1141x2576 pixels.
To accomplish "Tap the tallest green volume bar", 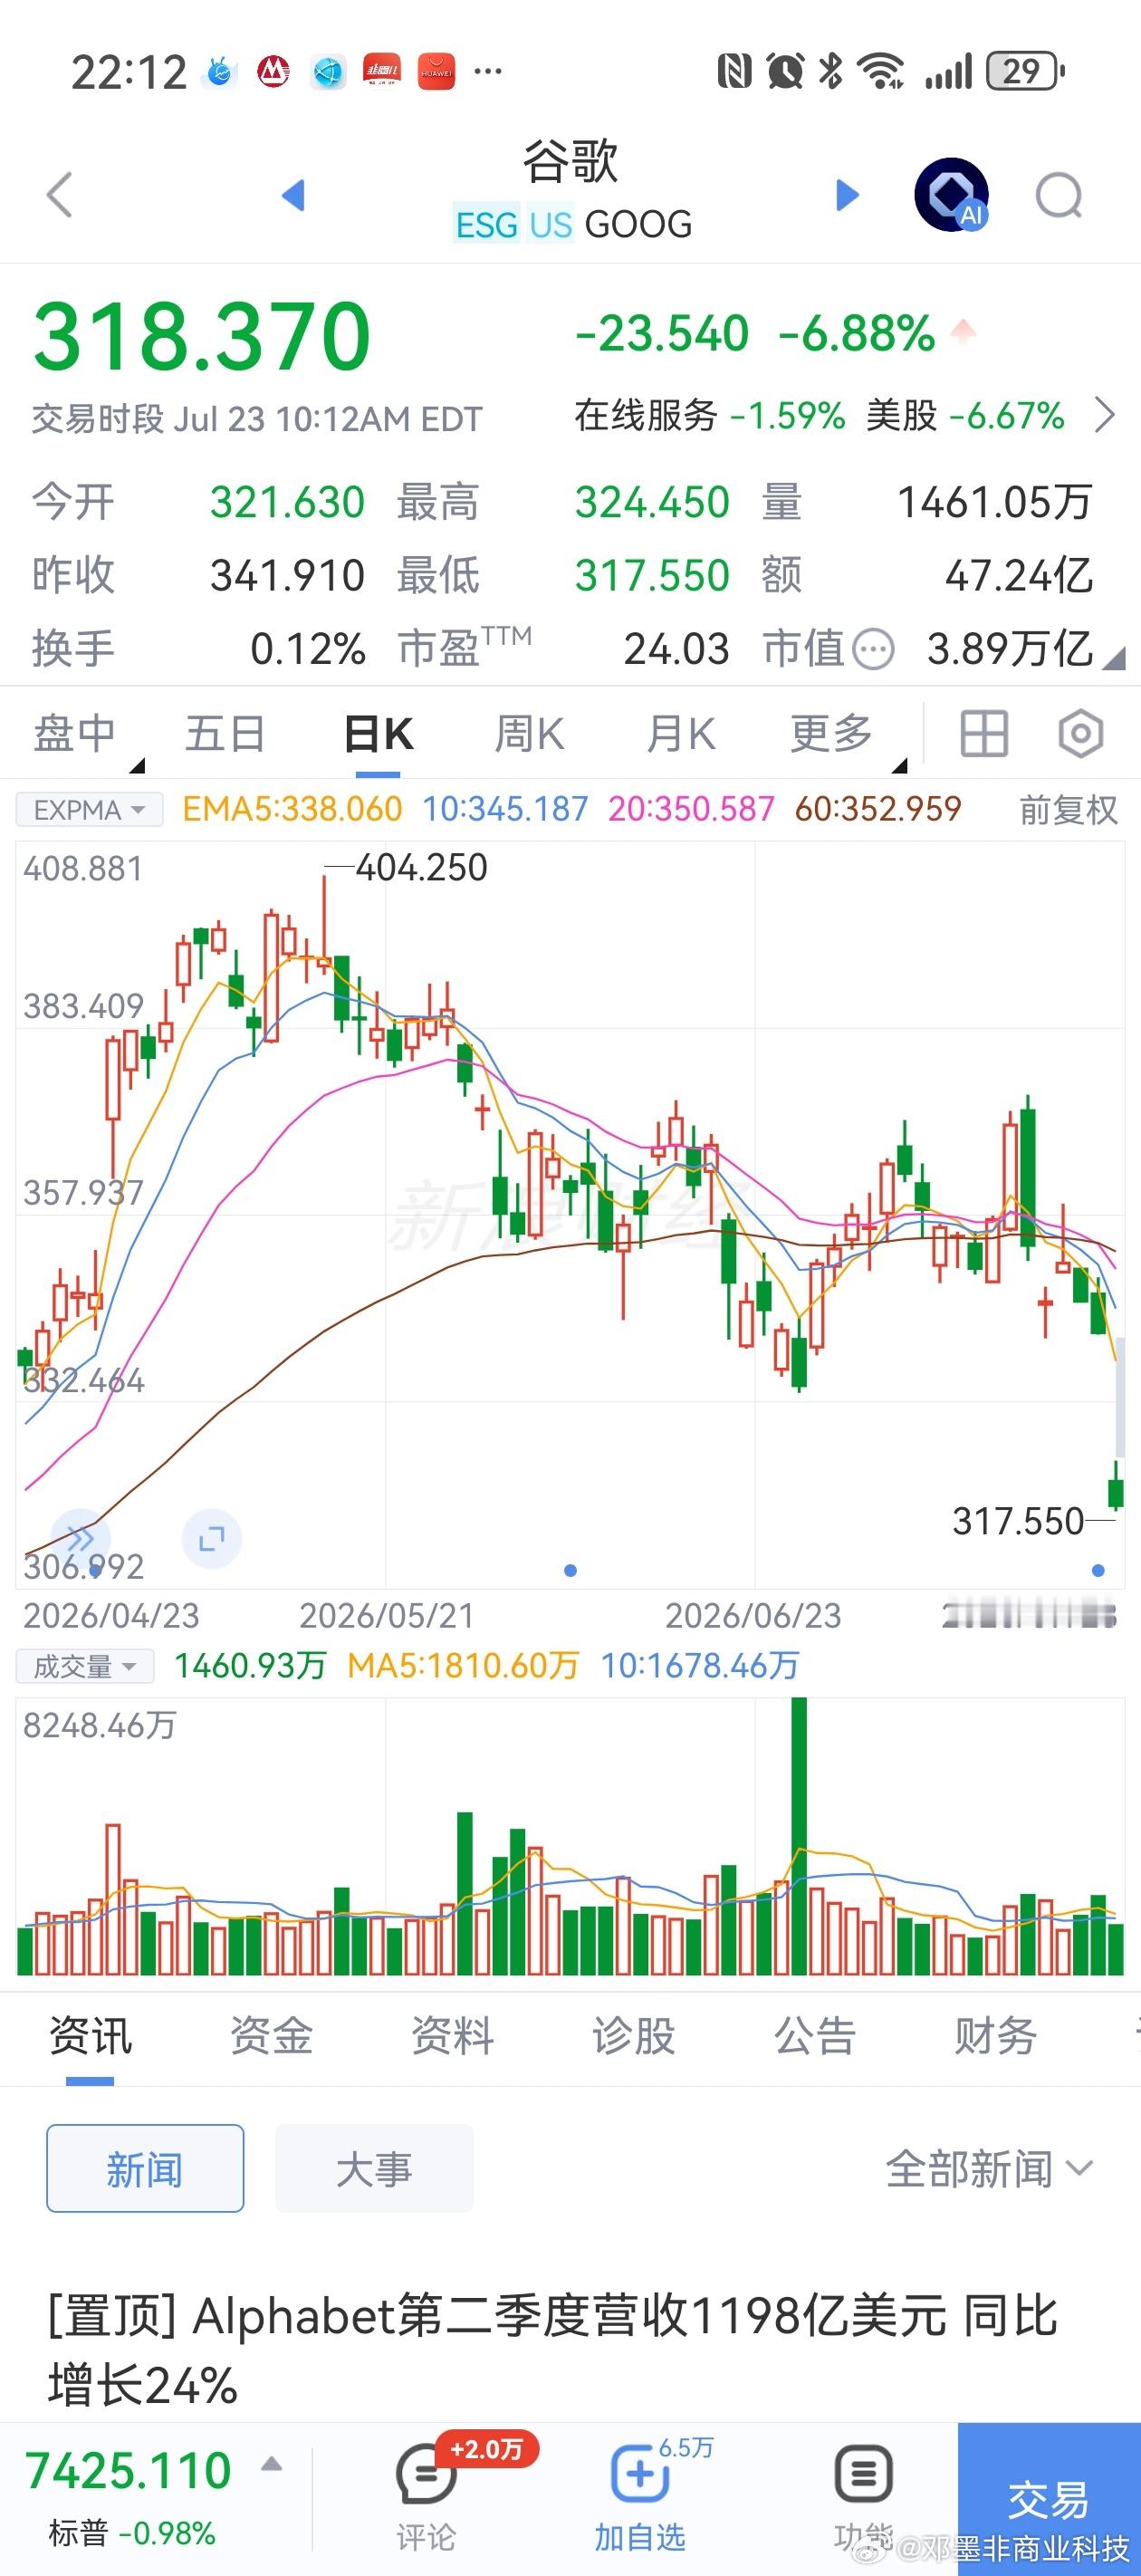I will click(799, 1834).
